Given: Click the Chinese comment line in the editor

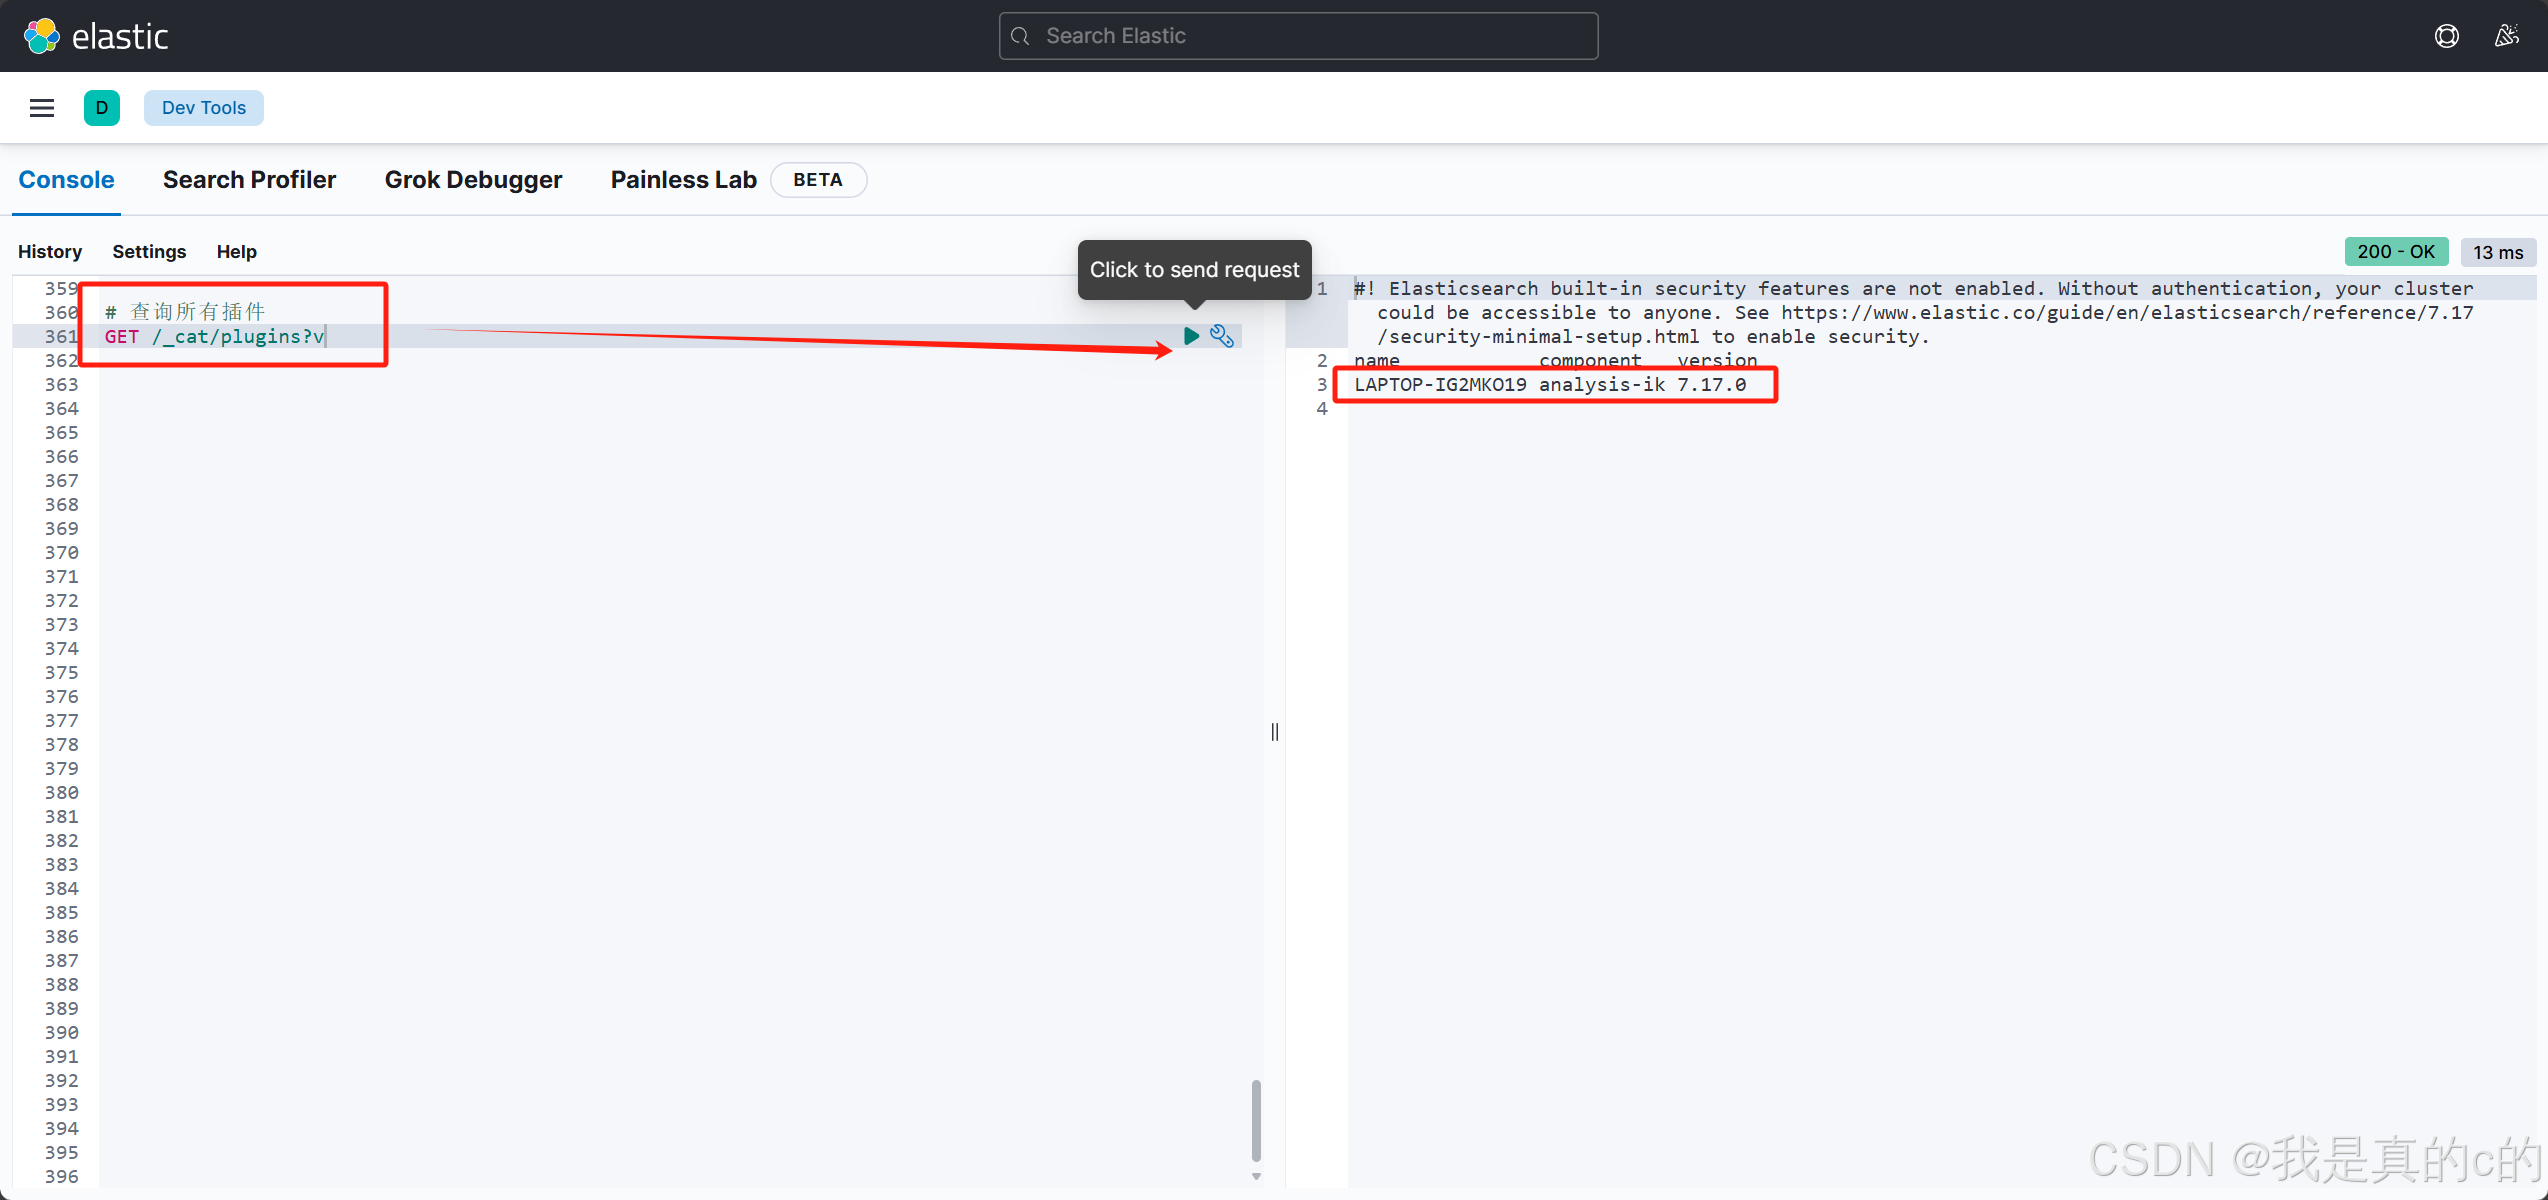Looking at the screenshot, I should coord(185,312).
